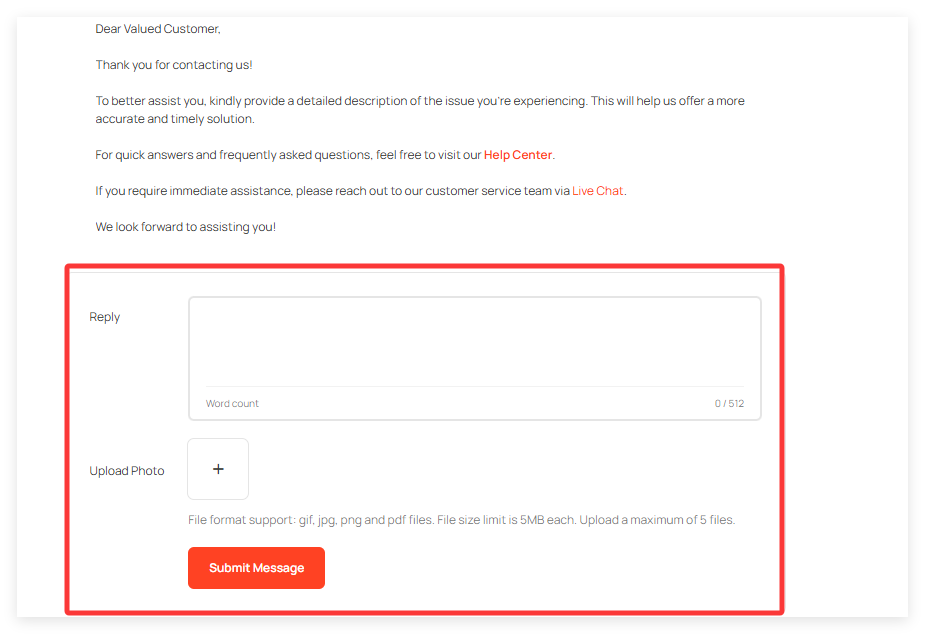
Task: Click the "Dear Valued Customer" greeting
Action: (x=158, y=29)
